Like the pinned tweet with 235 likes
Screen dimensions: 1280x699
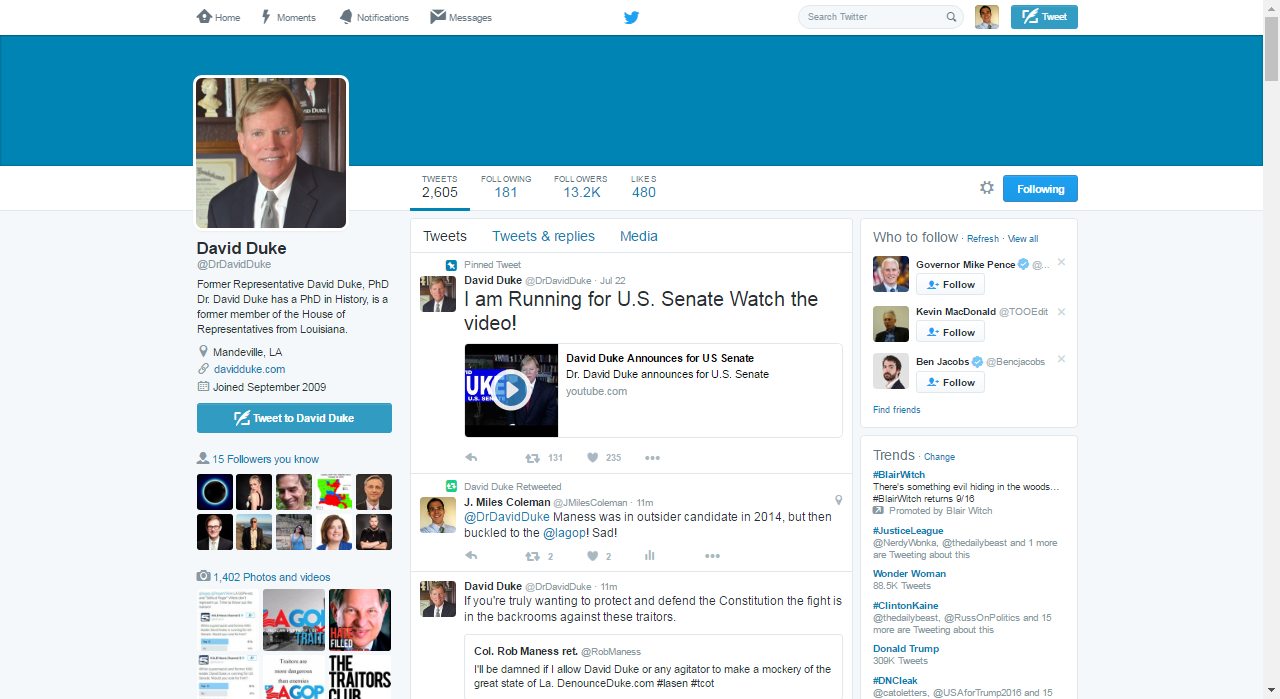(593, 458)
